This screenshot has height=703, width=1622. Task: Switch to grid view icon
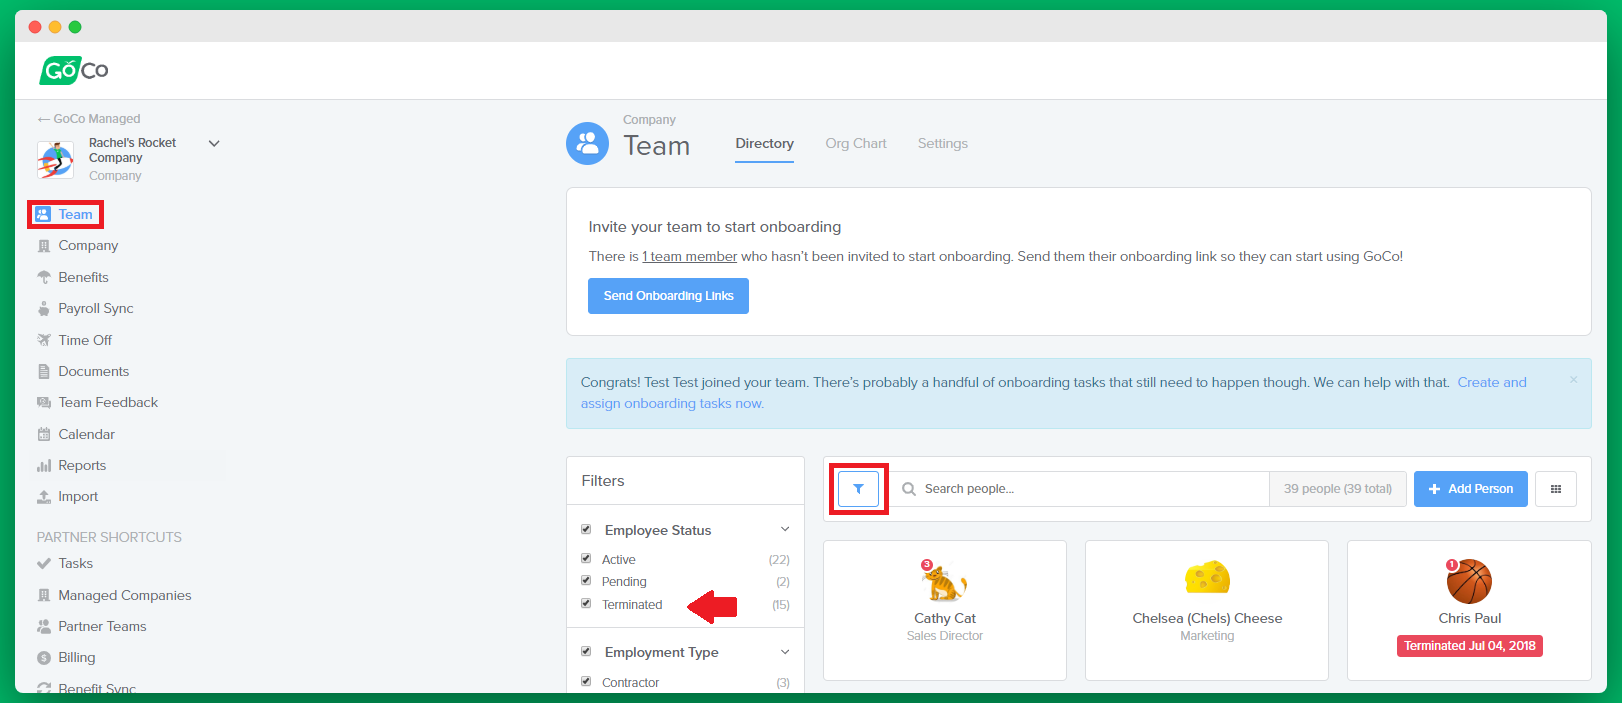coord(1556,489)
